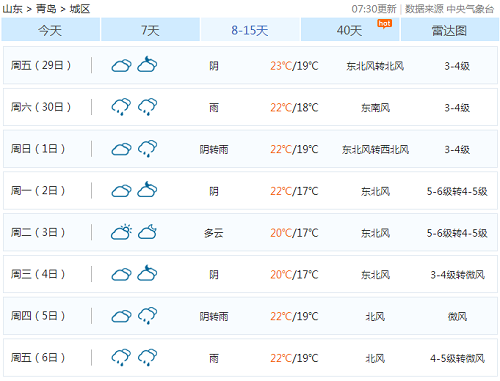Viewport: 500px width, 381px height.
Task: Click the hot badge on the 40天 tab
Action: point(384,24)
